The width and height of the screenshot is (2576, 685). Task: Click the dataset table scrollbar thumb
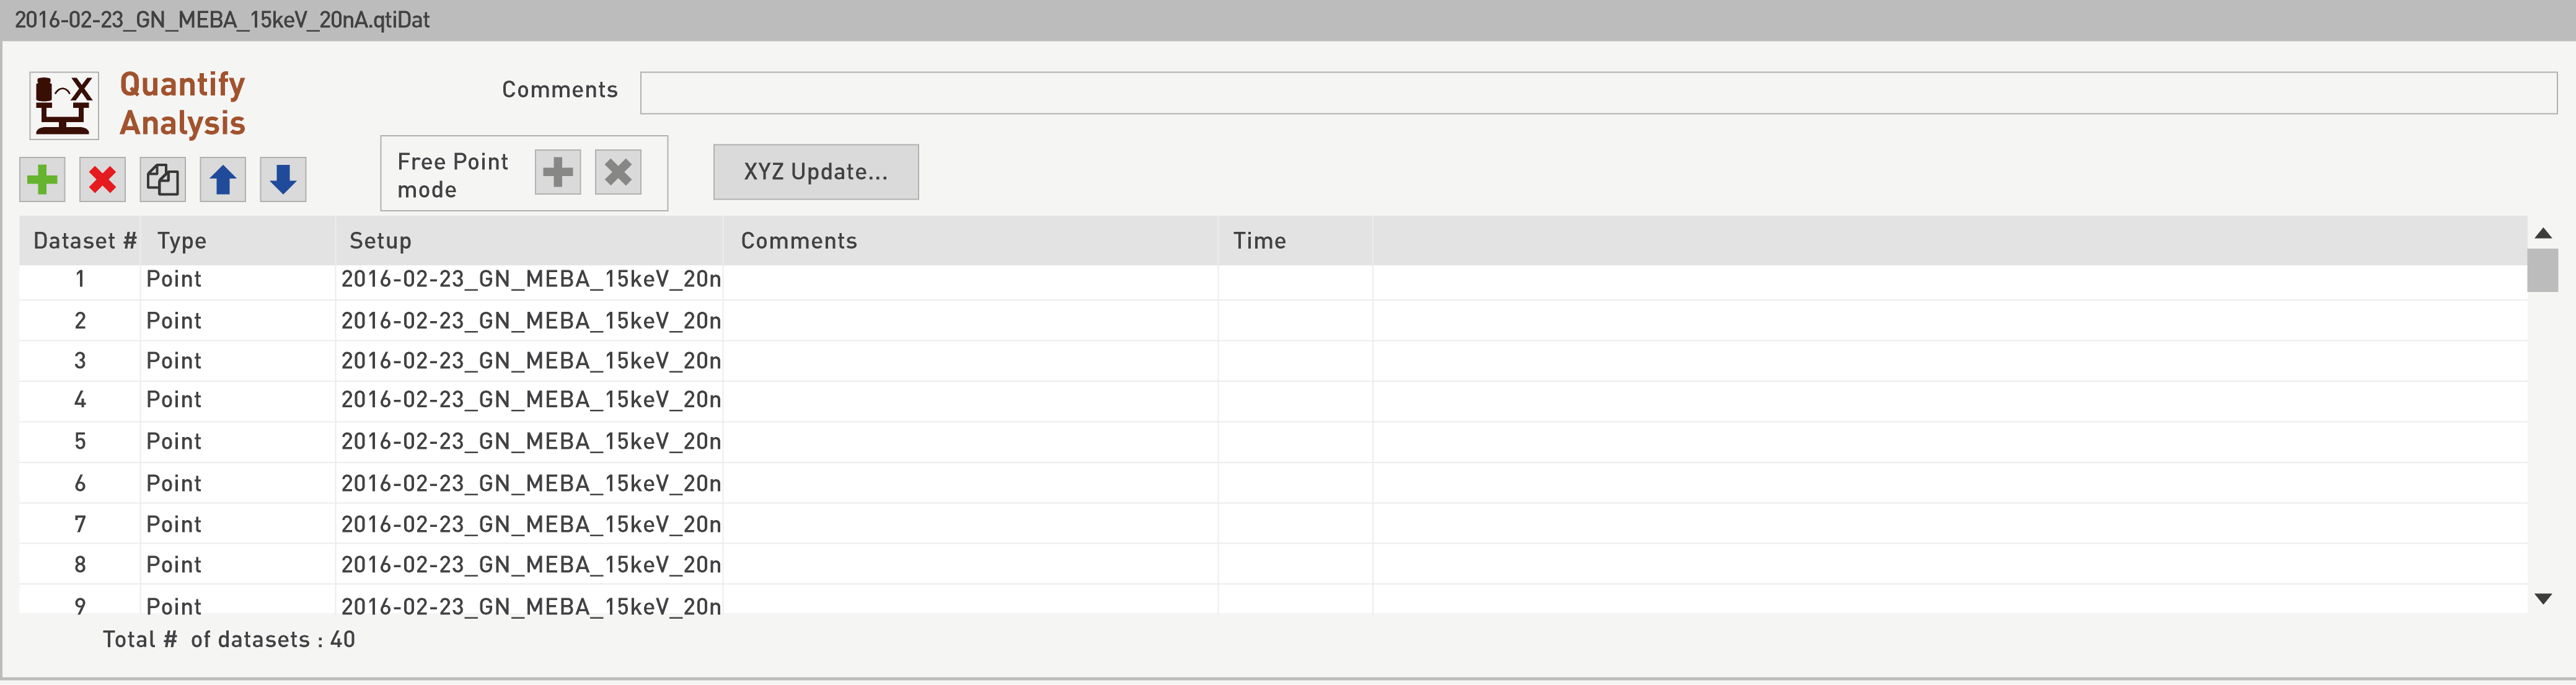click(2542, 270)
